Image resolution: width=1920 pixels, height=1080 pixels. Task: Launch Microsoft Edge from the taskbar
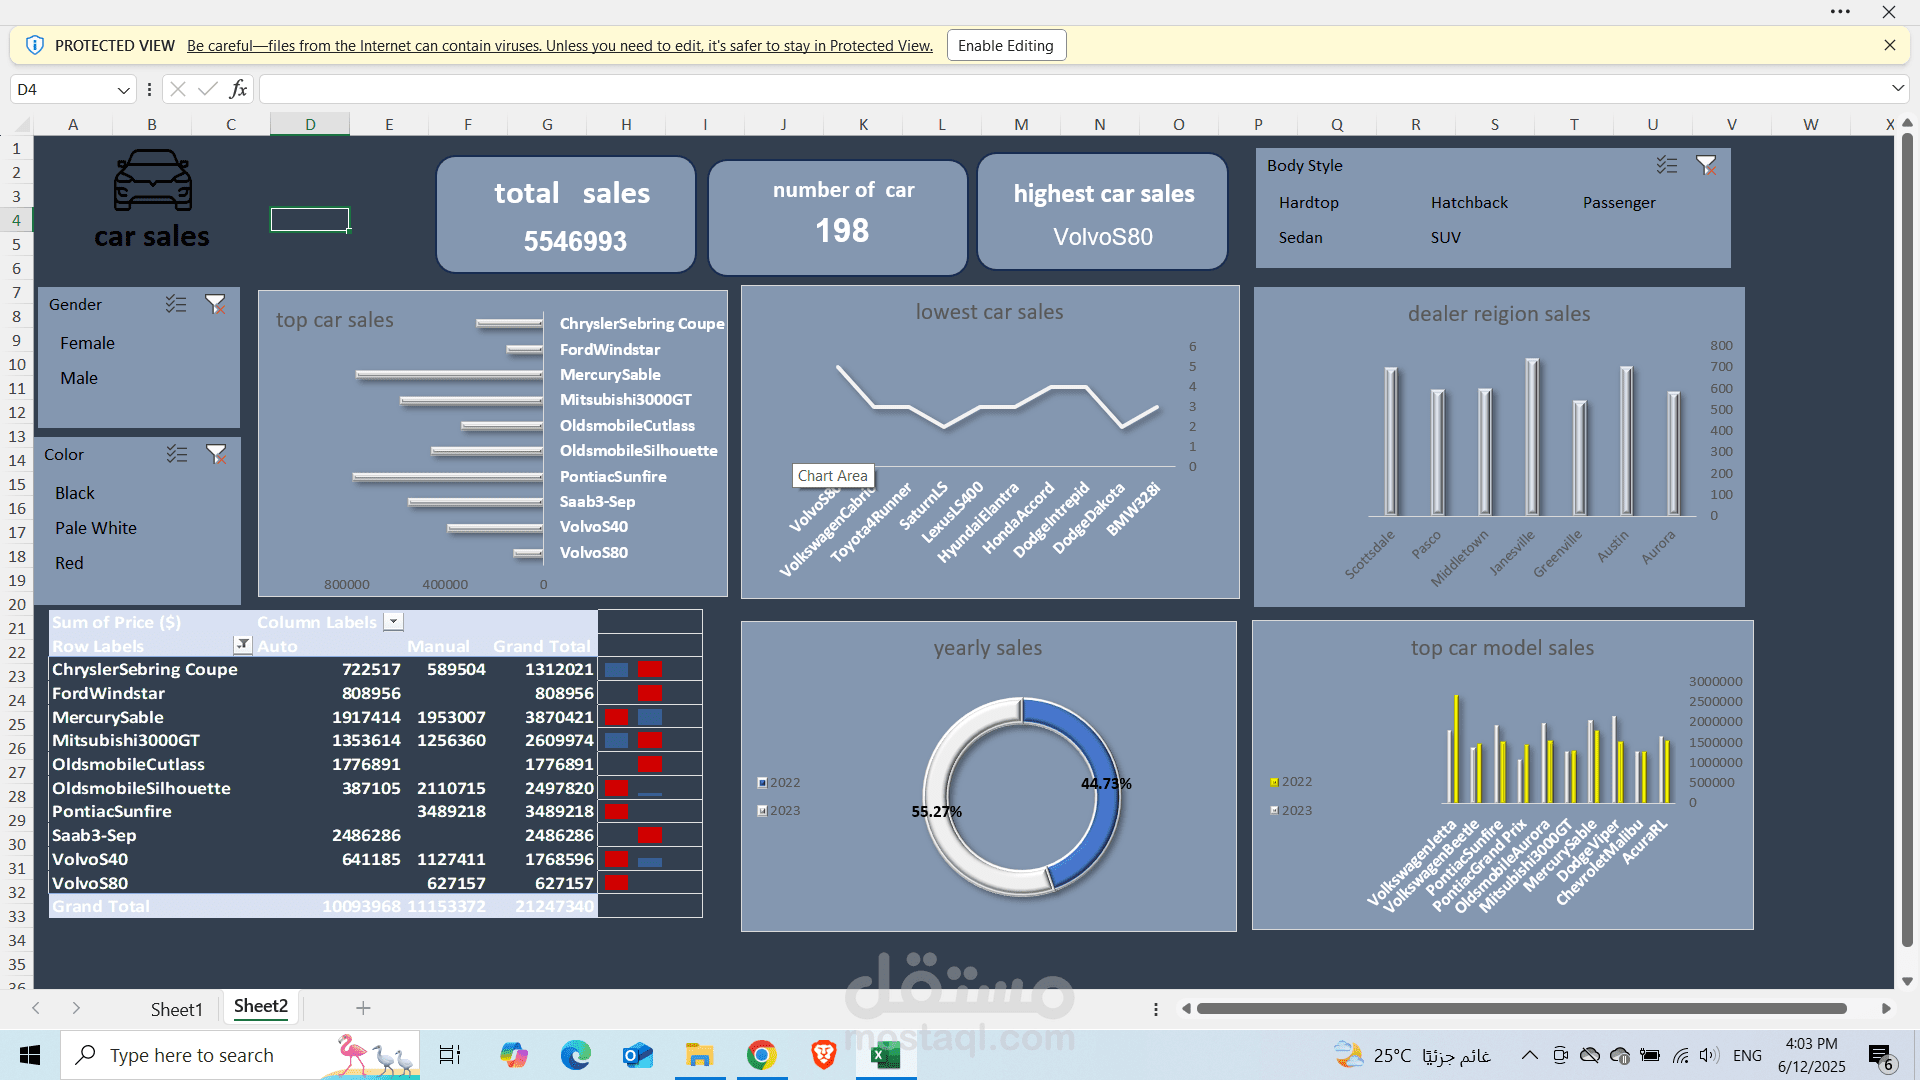(x=575, y=1055)
